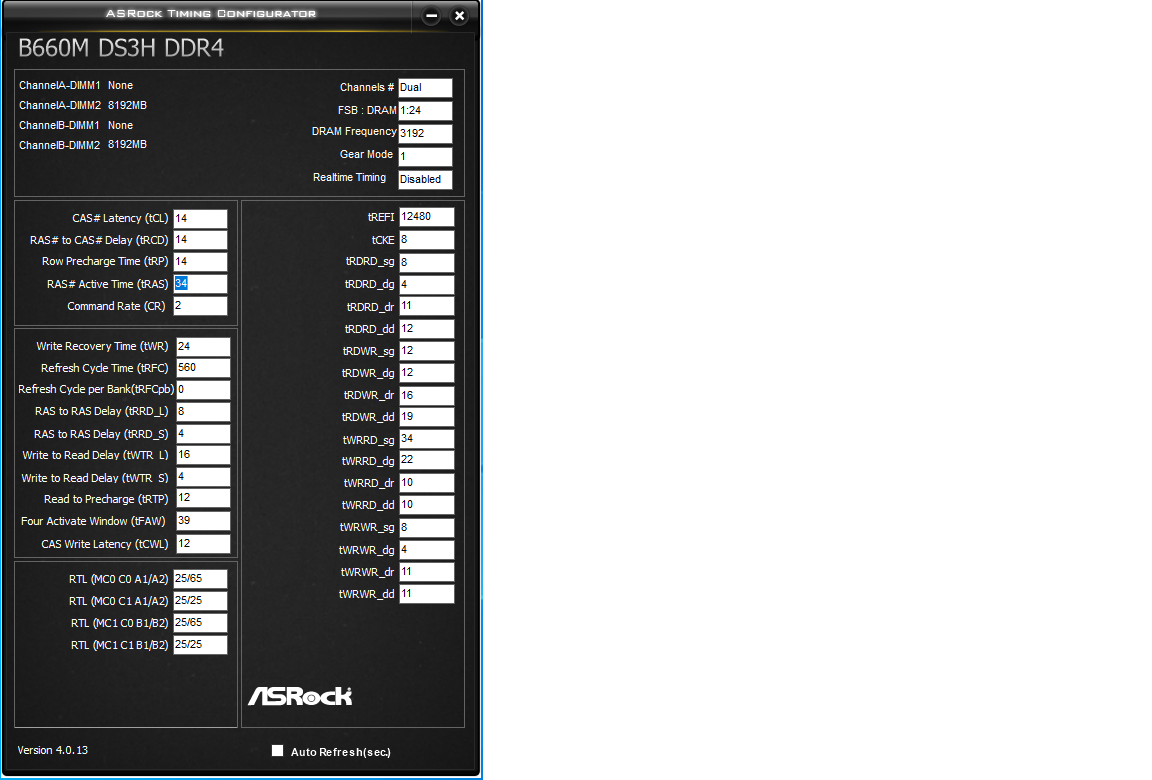This screenshot has width=1152, height=780.
Task: Click the CAS# Latency (tCL) field
Action: [x=201, y=218]
